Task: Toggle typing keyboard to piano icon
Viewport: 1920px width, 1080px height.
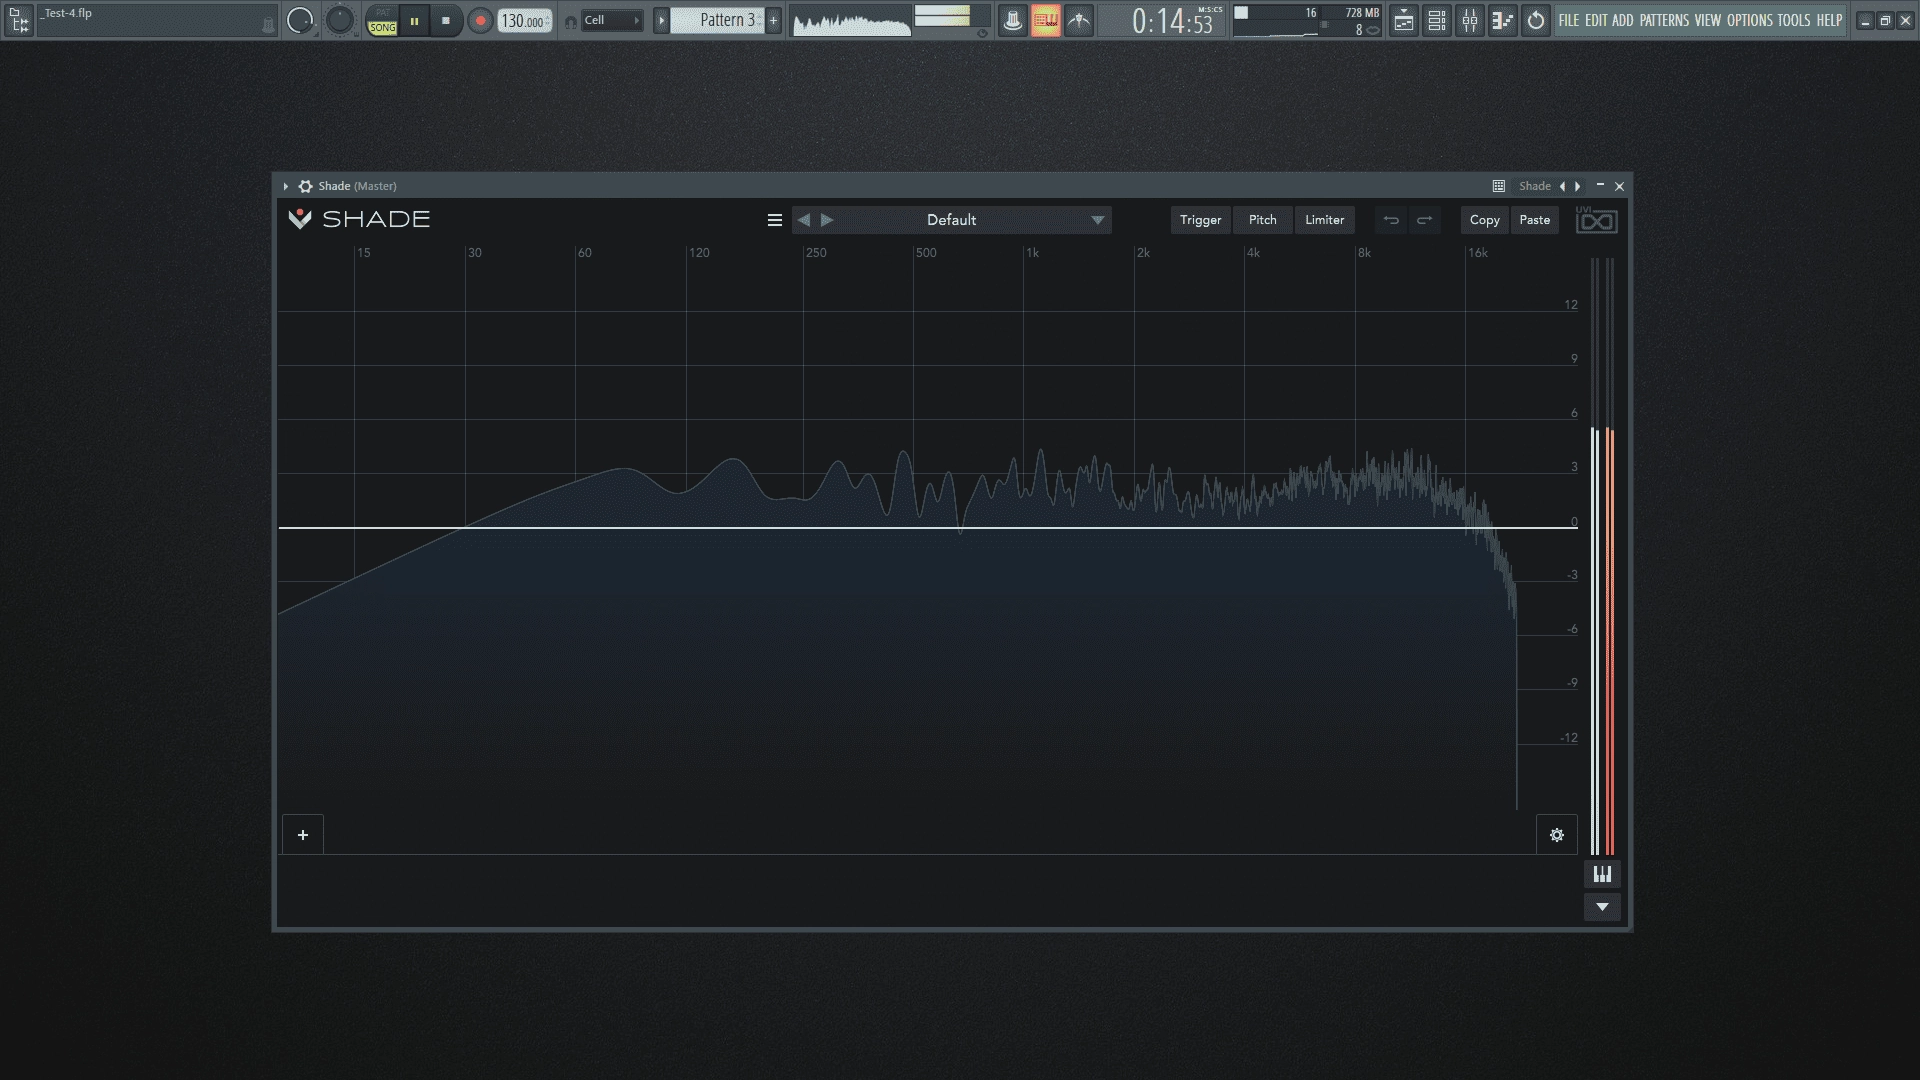Action: 1045,20
